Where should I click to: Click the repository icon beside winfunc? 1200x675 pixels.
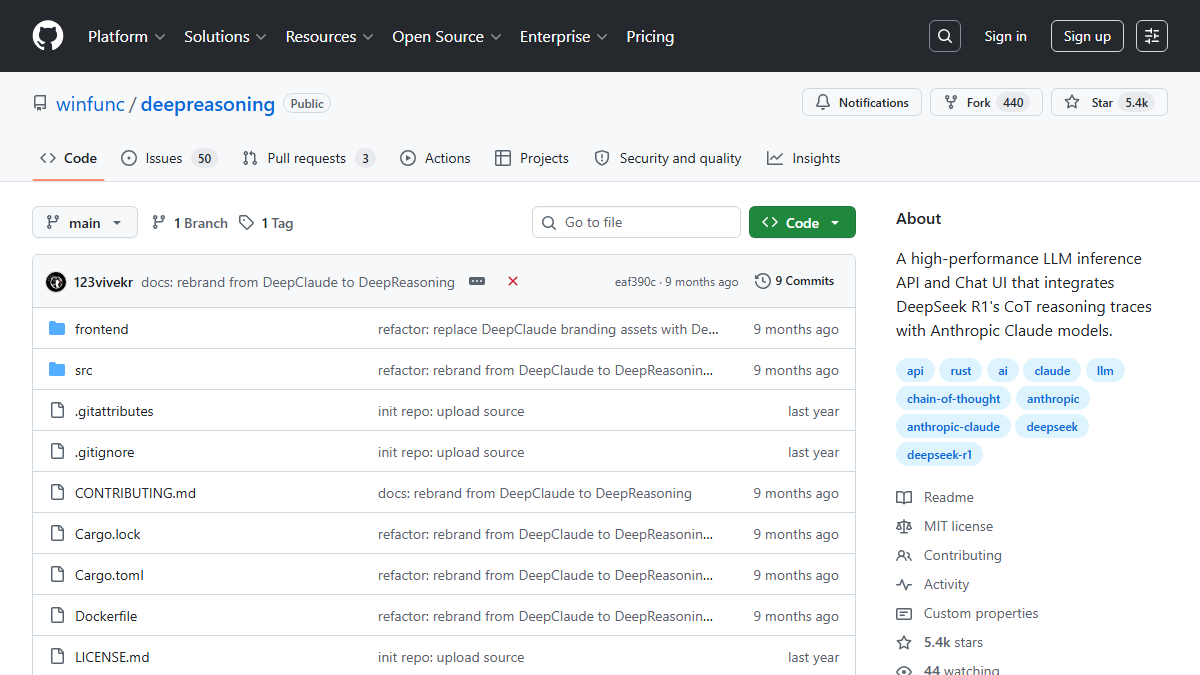pyautogui.click(x=40, y=103)
